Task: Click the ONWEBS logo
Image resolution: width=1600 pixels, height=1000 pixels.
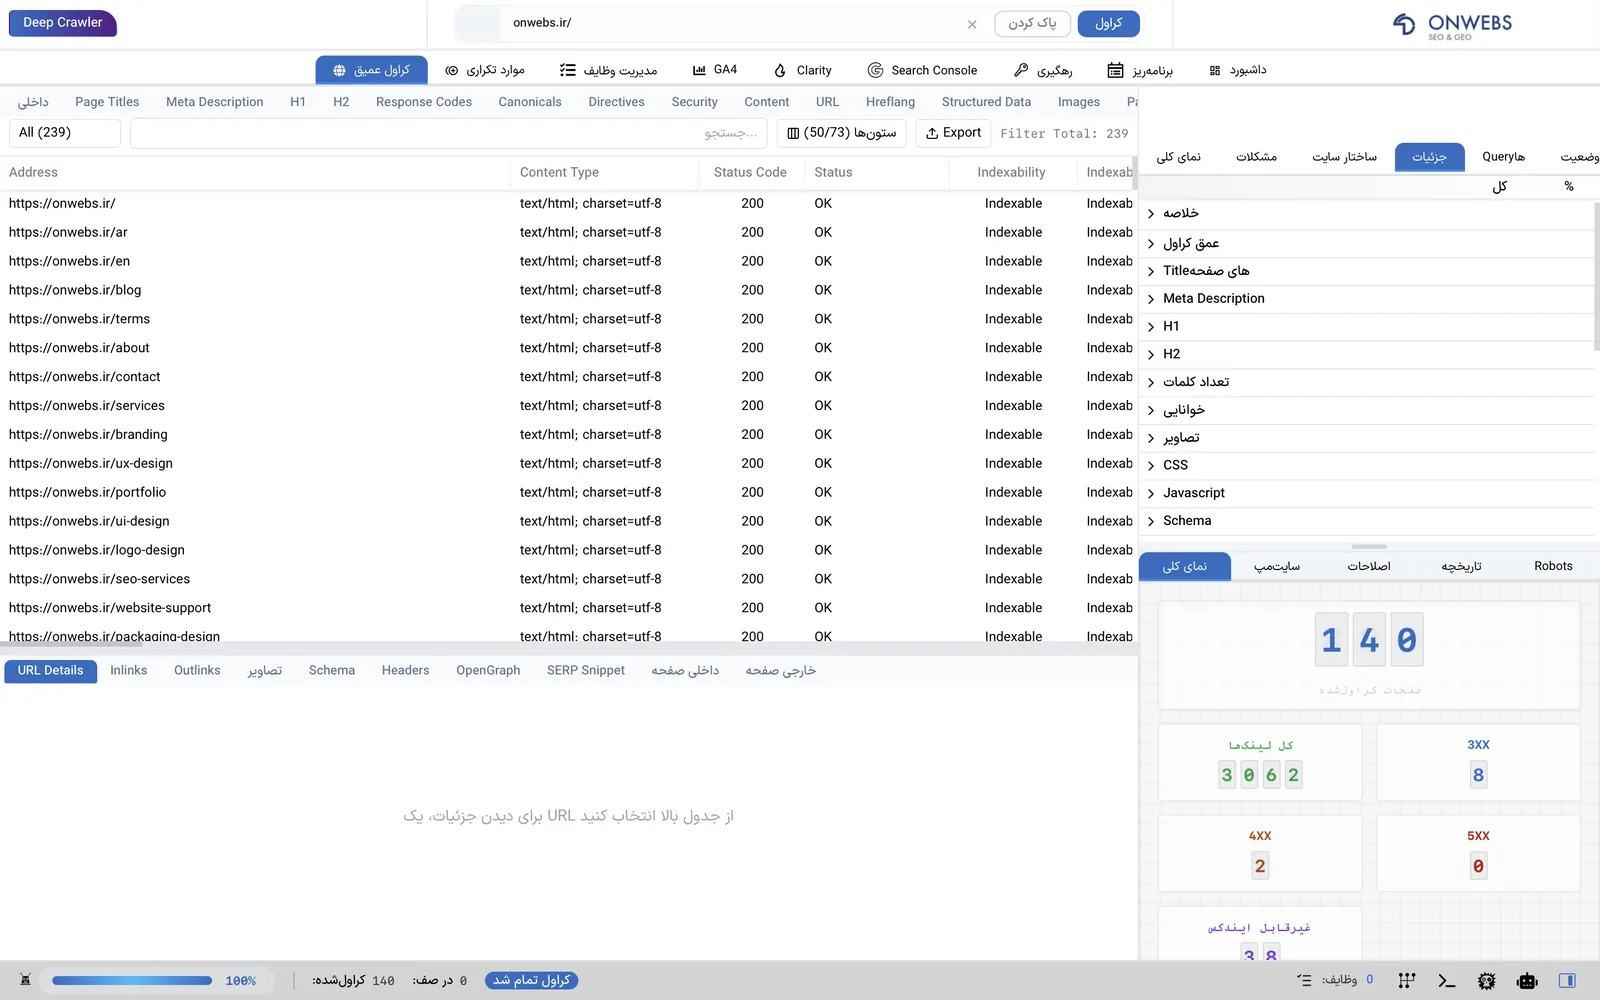Action: coord(1452,26)
